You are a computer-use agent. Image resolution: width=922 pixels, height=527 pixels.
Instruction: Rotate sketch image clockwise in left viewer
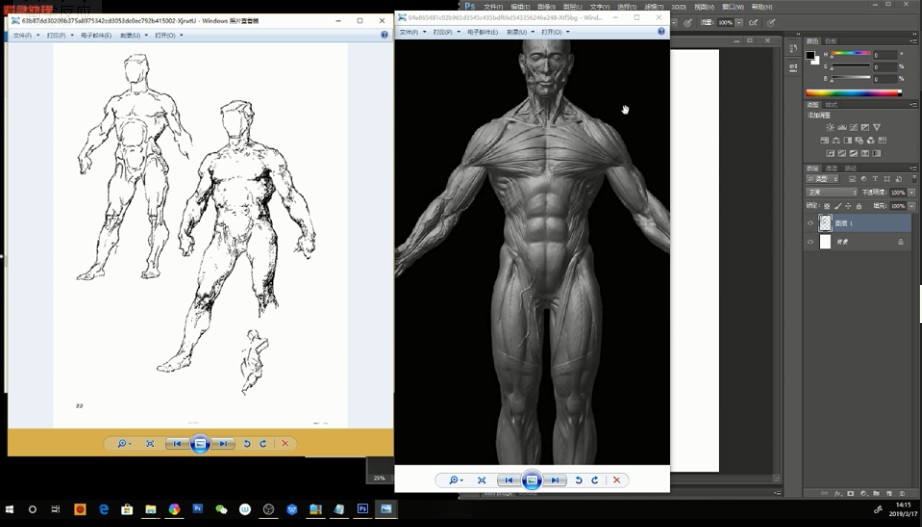pyautogui.click(x=263, y=443)
